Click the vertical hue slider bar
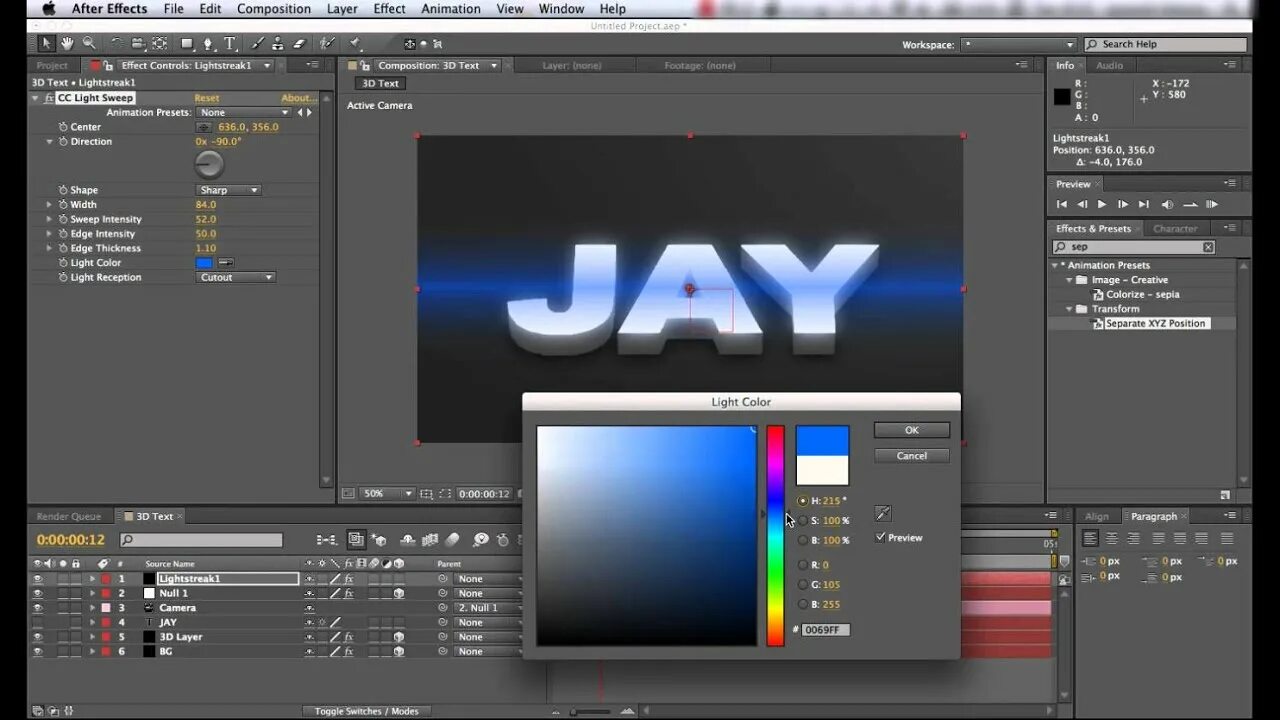The width and height of the screenshot is (1280, 720). pyautogui.click(x=775, y=536)
